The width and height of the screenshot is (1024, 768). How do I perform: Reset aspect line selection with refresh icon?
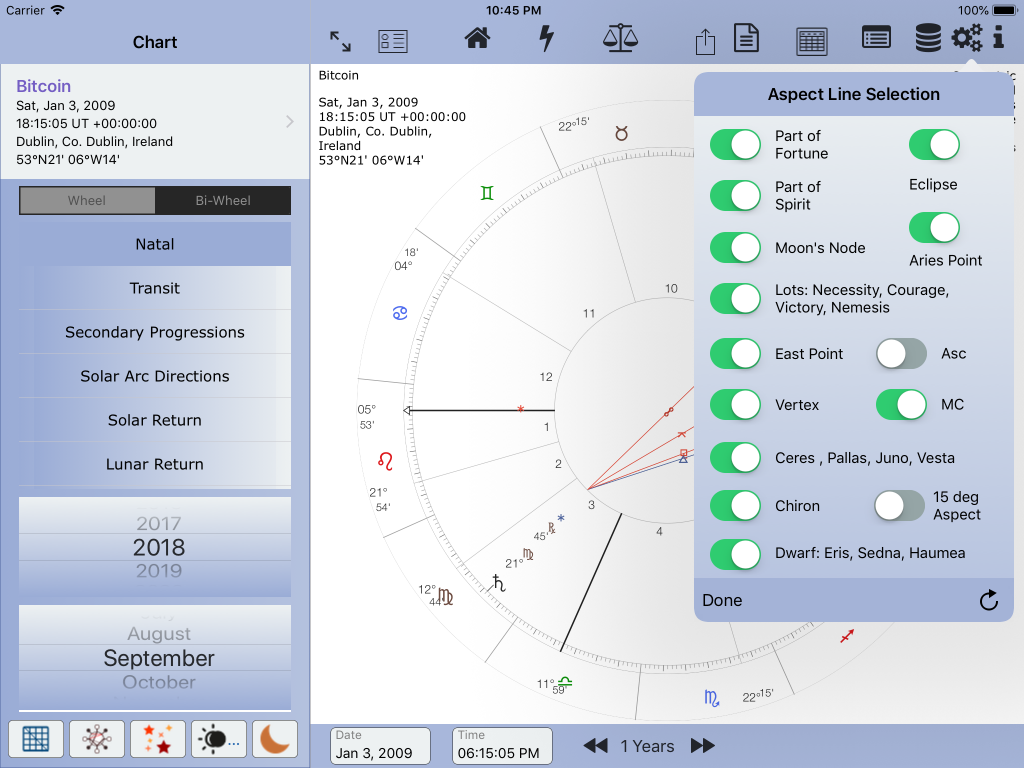989,600
